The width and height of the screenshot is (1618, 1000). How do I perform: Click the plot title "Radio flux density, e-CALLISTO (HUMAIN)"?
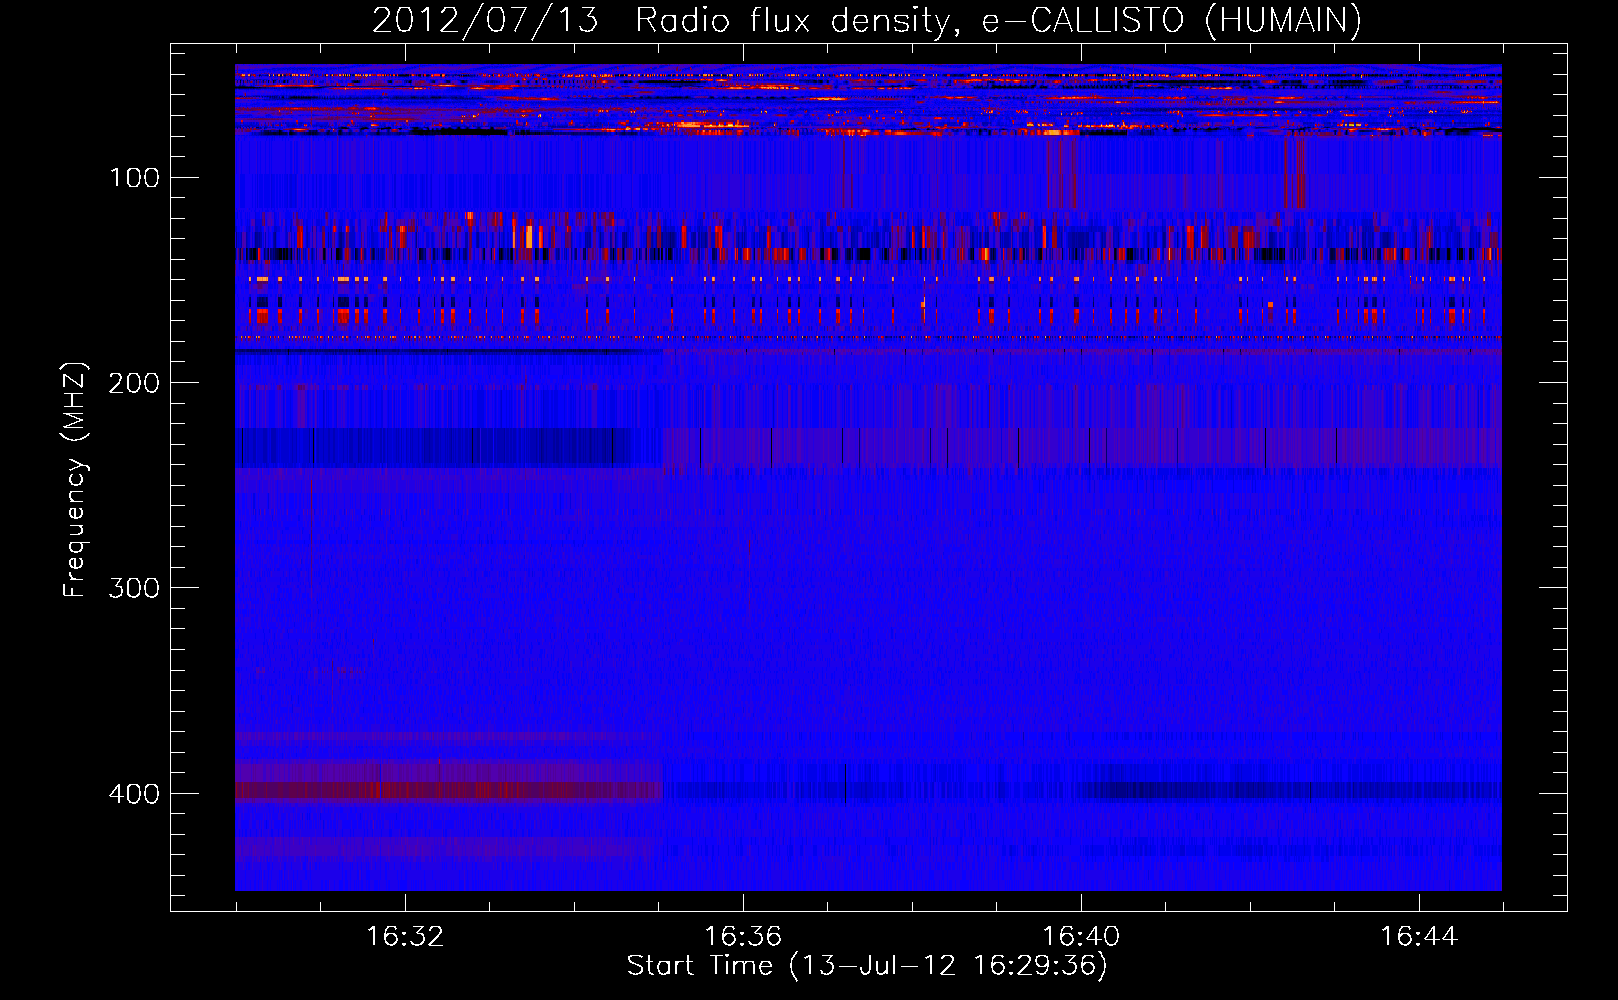pos(998,20)
